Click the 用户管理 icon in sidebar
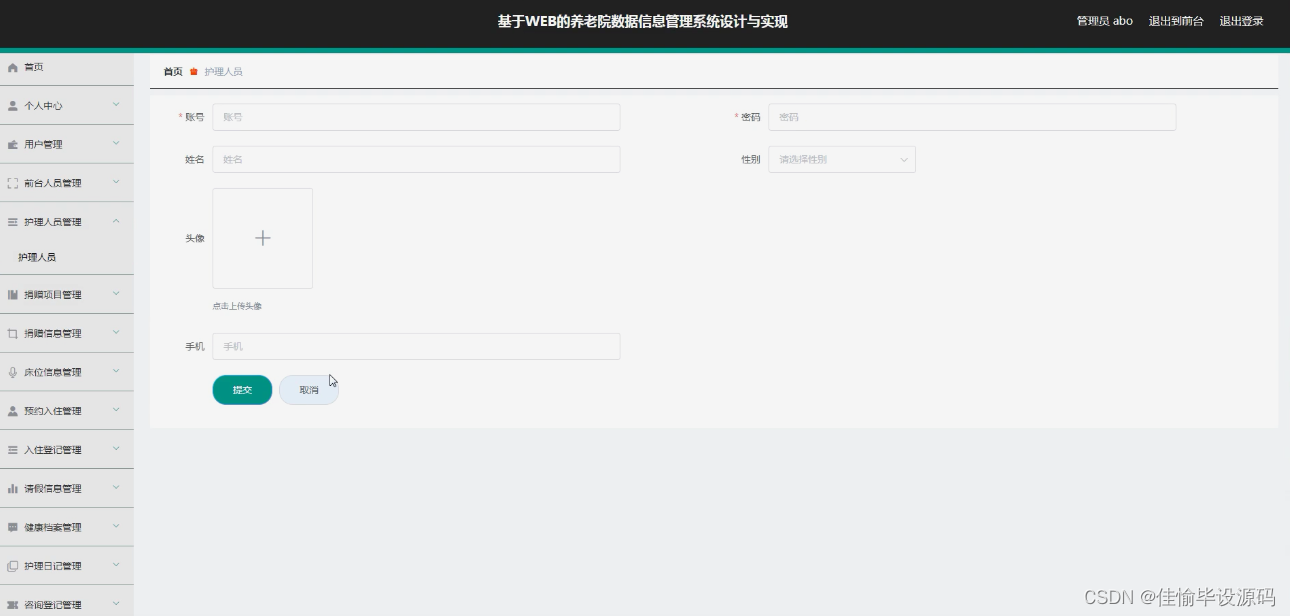Screen dimensions: 1290x616 pos(12,144)
